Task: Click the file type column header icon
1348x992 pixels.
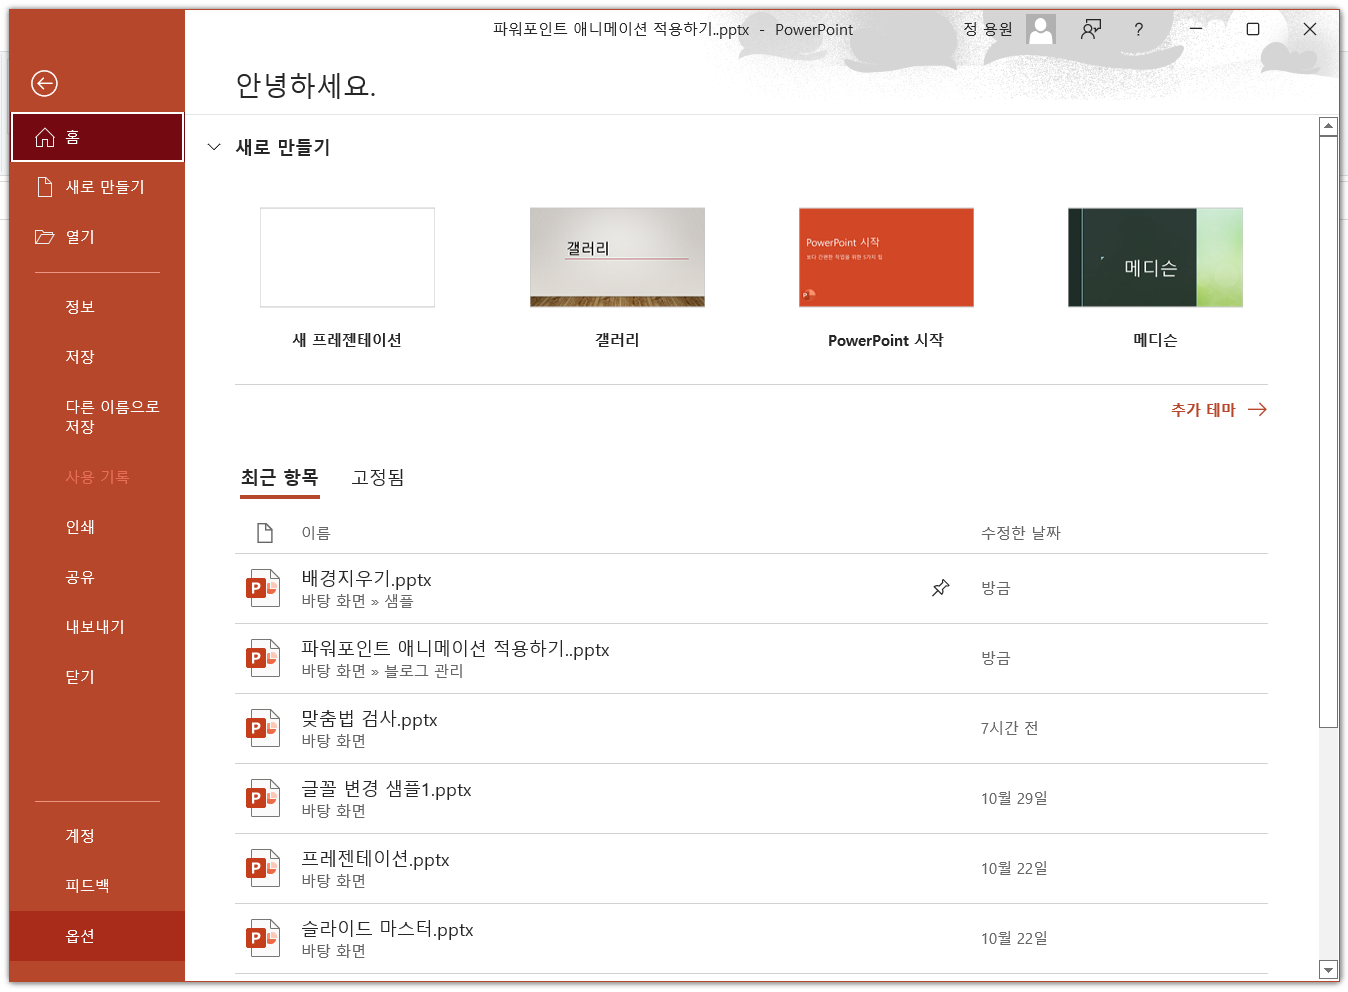Action: pyautogui.click(x=265, y=533)
